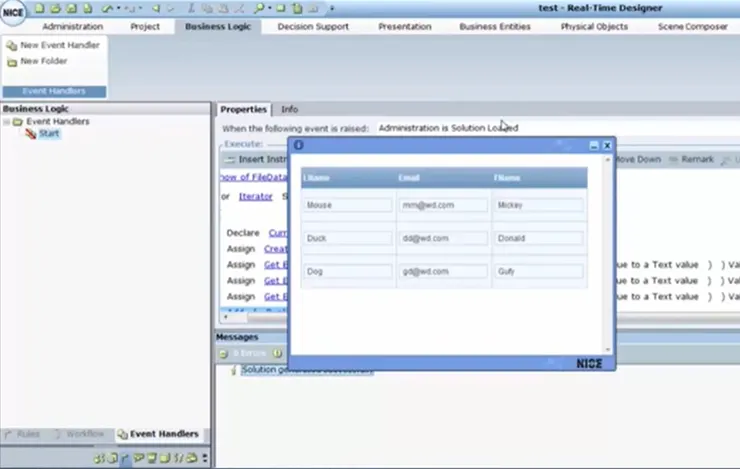Click New Folder in ribbon
740x469 pixels.
click(37, 61)
